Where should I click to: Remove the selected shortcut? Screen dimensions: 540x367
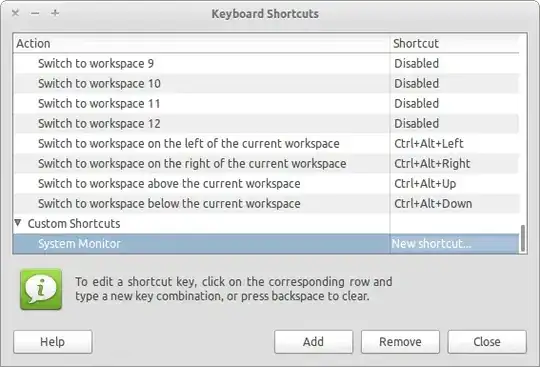click(400, 342)
